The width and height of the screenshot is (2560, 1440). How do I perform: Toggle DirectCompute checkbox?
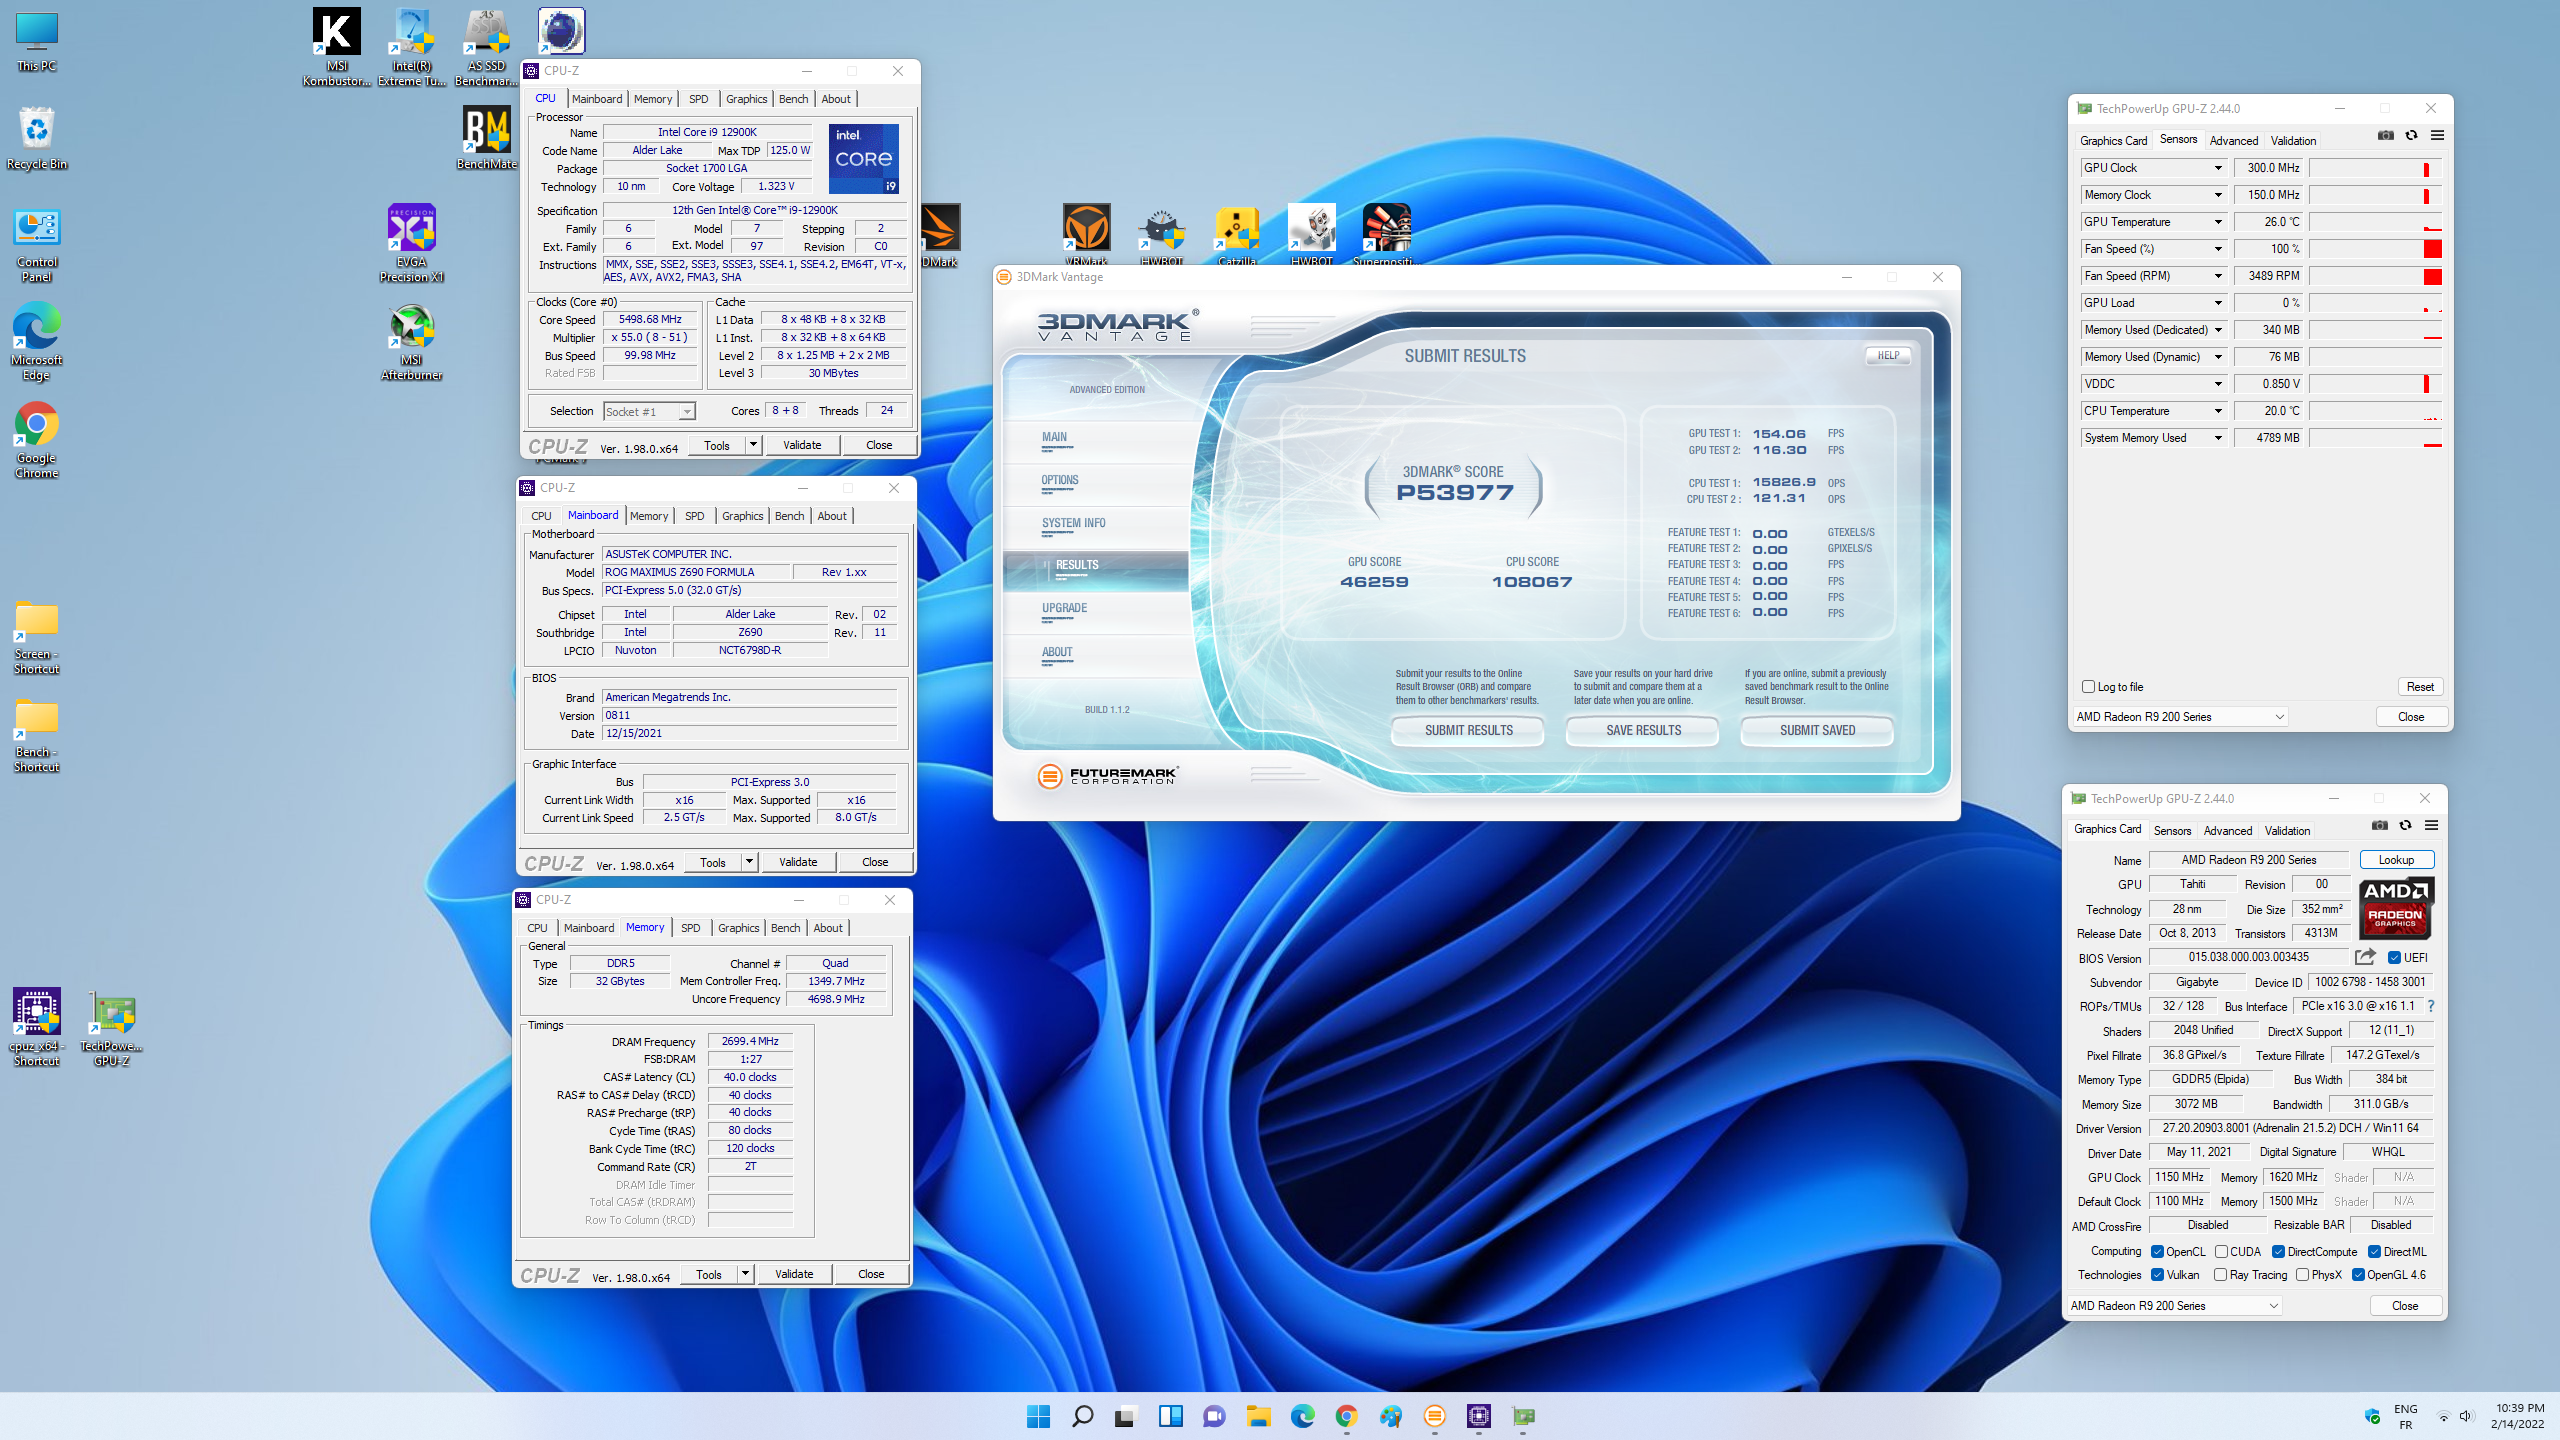pyautogui.click(x=2278, y=1252)
